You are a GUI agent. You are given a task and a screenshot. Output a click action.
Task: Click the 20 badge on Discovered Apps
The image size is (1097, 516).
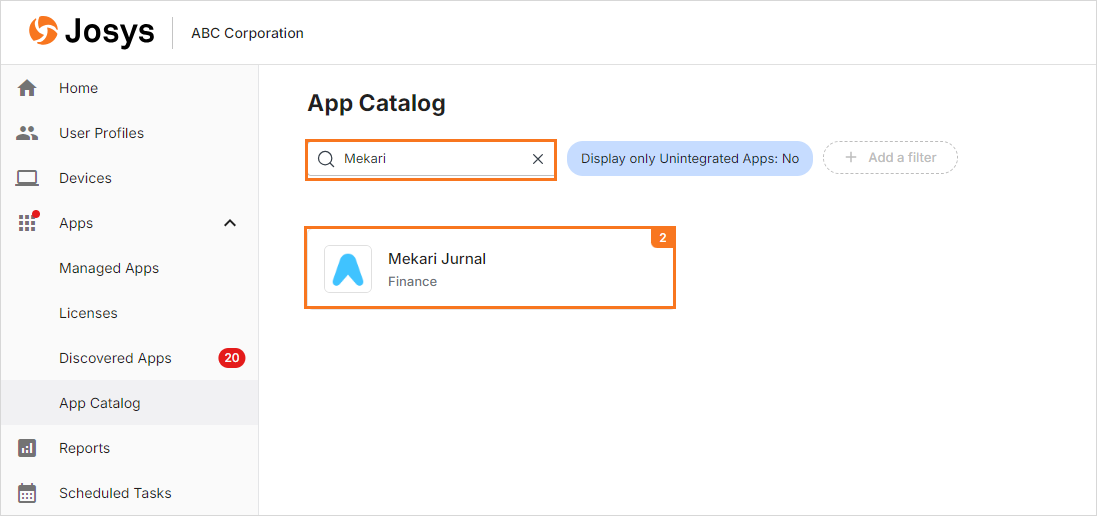click(x=232, y=359)
